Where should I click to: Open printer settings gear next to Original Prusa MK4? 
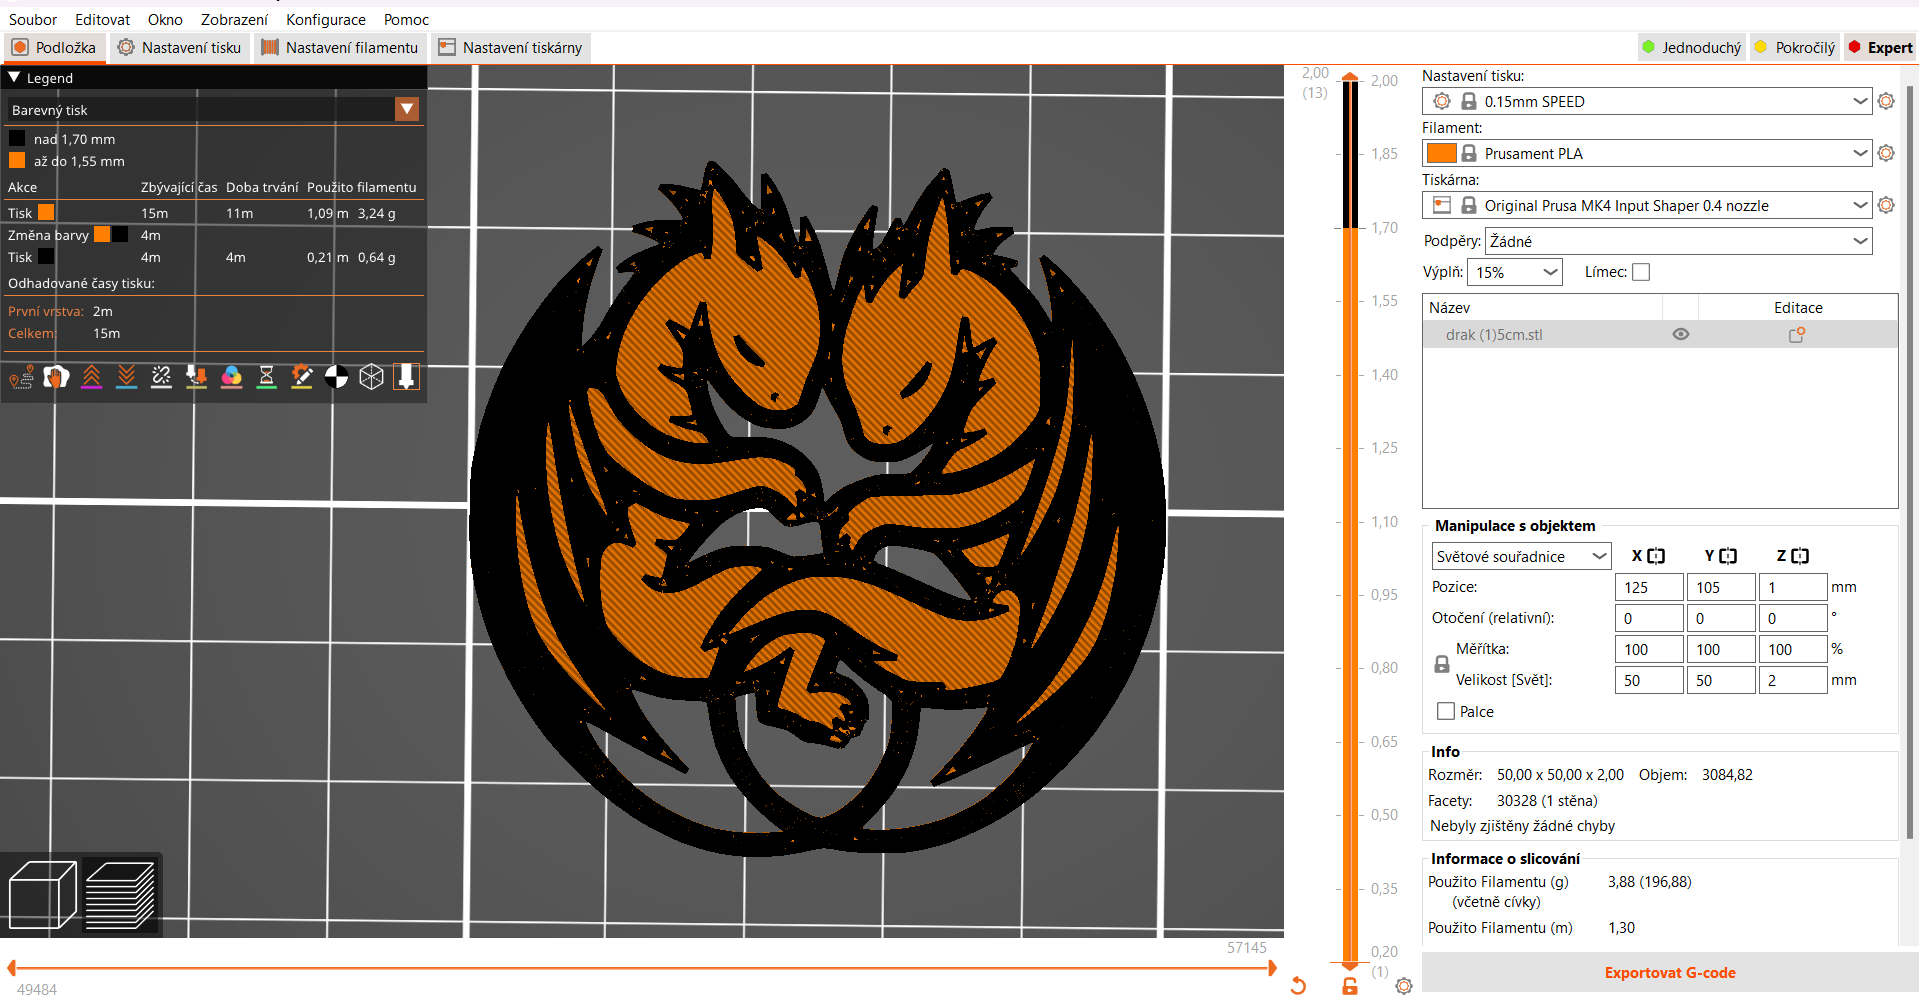click(1886, 205)
